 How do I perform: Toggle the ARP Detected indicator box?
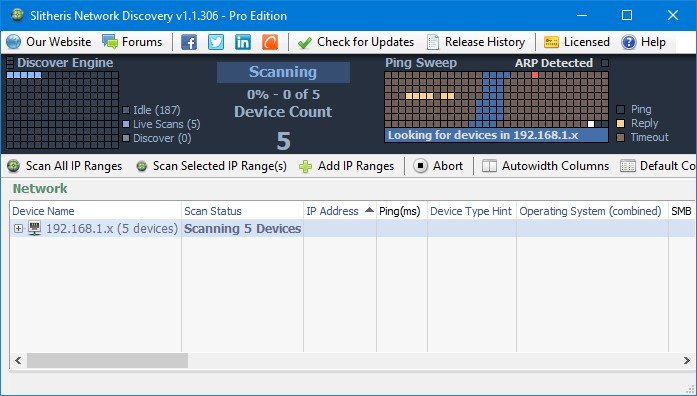605,63
